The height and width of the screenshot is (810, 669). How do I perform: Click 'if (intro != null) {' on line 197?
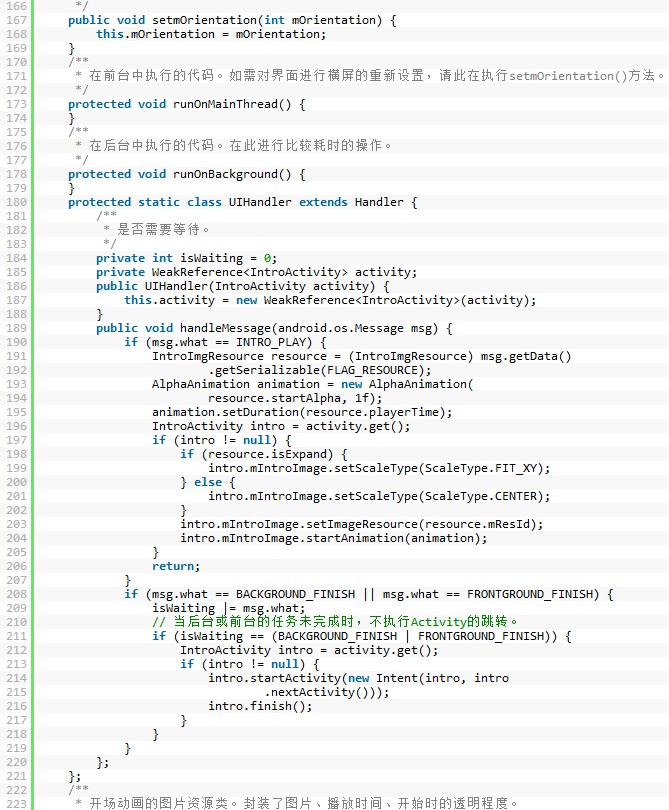coord(222,440)
